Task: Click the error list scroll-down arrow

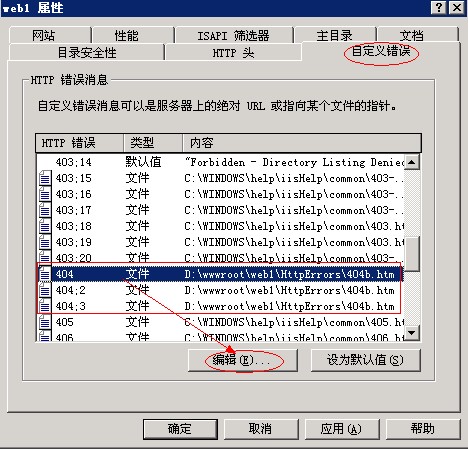Action: click(412, 332)
